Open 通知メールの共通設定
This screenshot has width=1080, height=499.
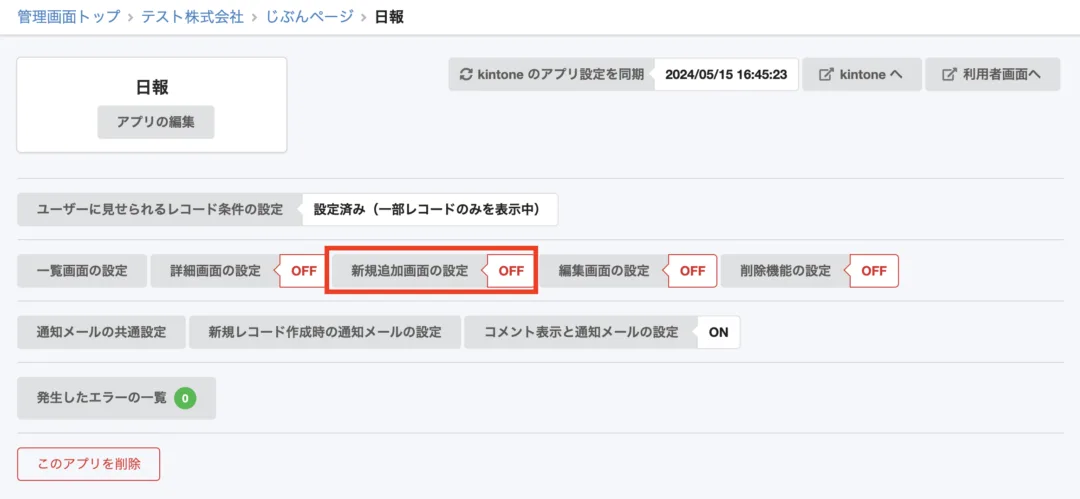(x=101, y=332)
